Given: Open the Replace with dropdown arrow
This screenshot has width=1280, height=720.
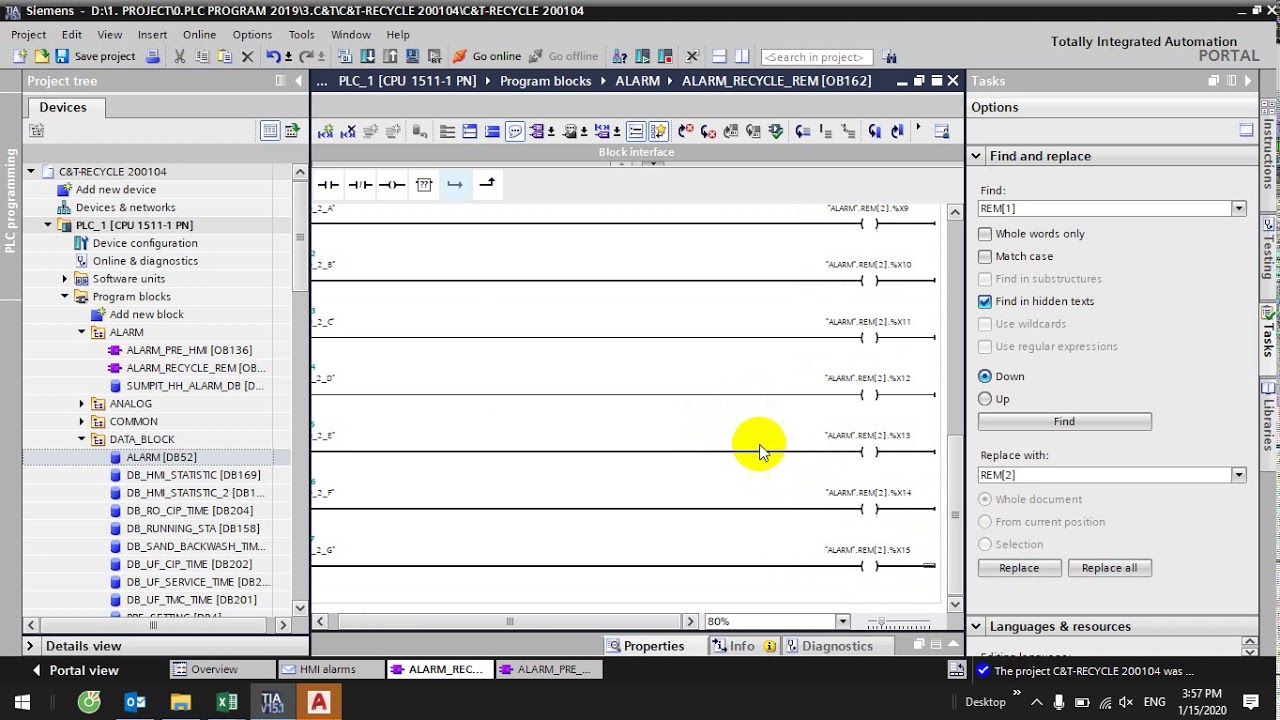Looking at the screenshot, I should tap(1239, 475).
